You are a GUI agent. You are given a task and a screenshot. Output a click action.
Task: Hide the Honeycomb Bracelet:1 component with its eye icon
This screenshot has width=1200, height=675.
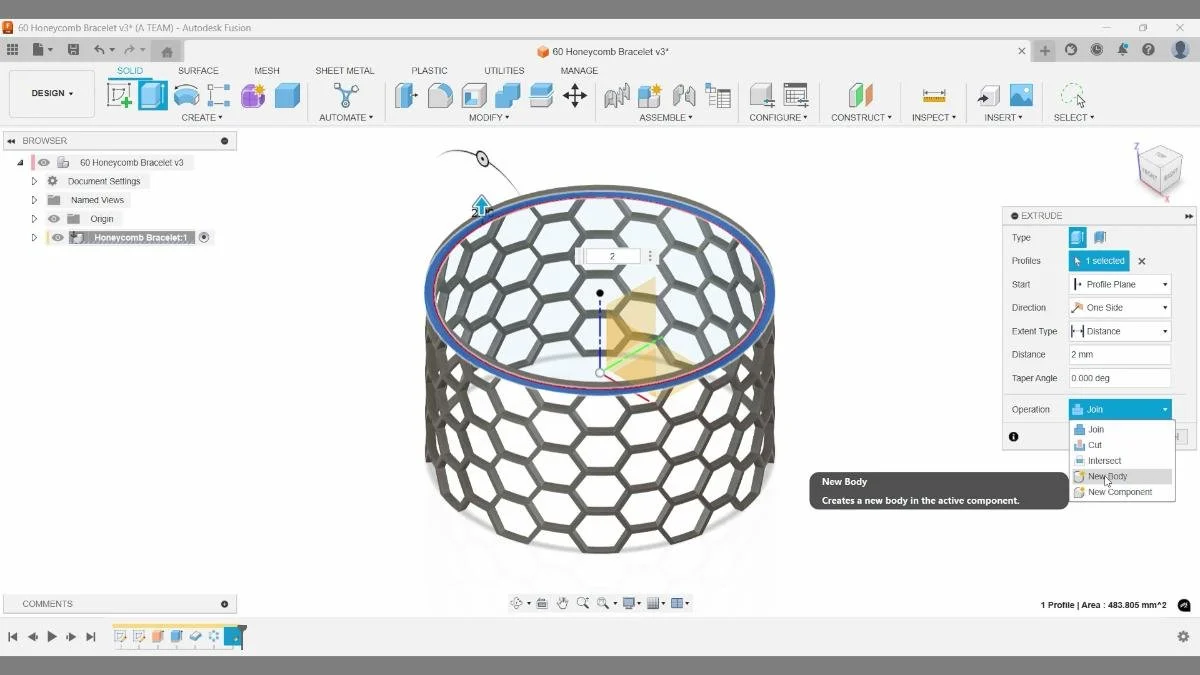click(x=57, y=237)
